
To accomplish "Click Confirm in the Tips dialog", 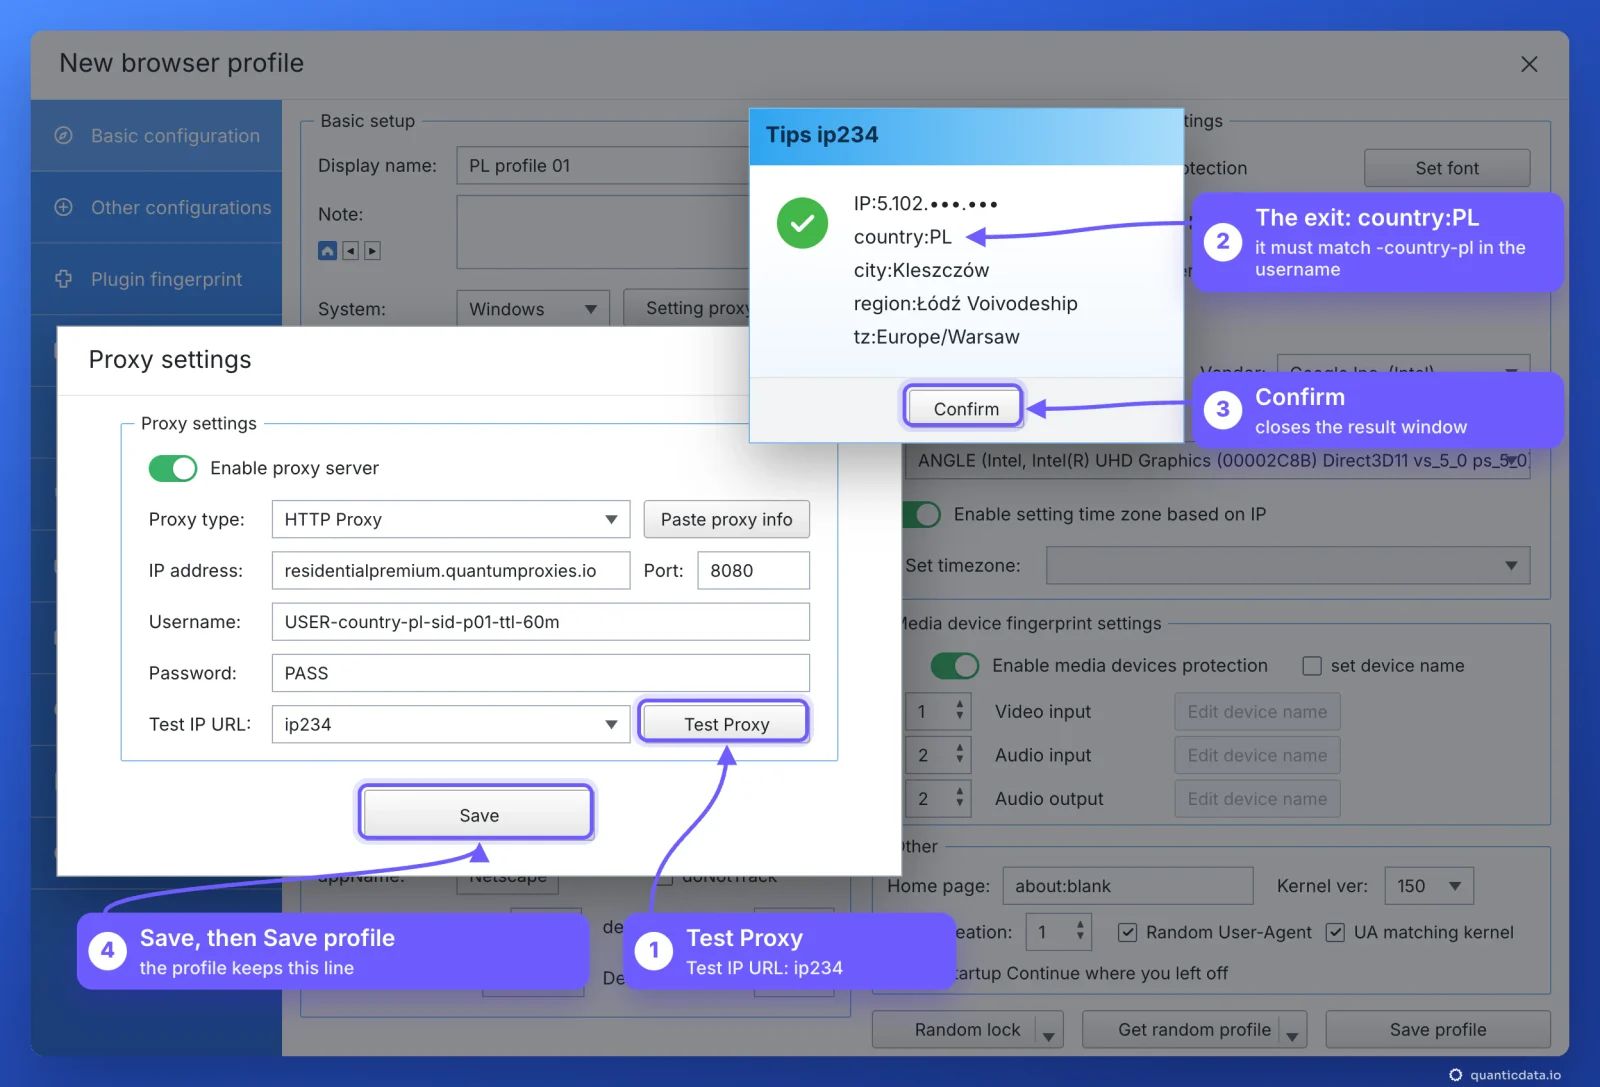I will [966, 408].
